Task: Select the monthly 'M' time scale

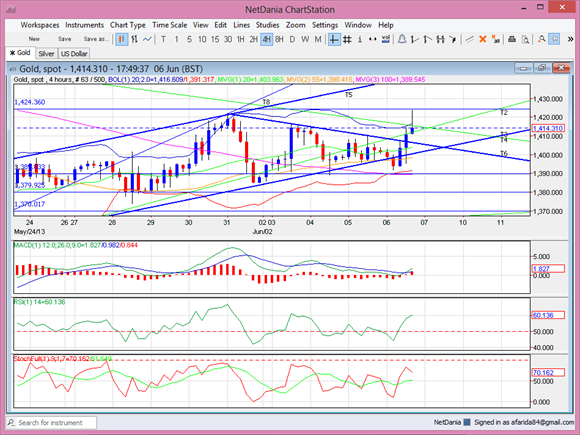Action: [318, 39]
